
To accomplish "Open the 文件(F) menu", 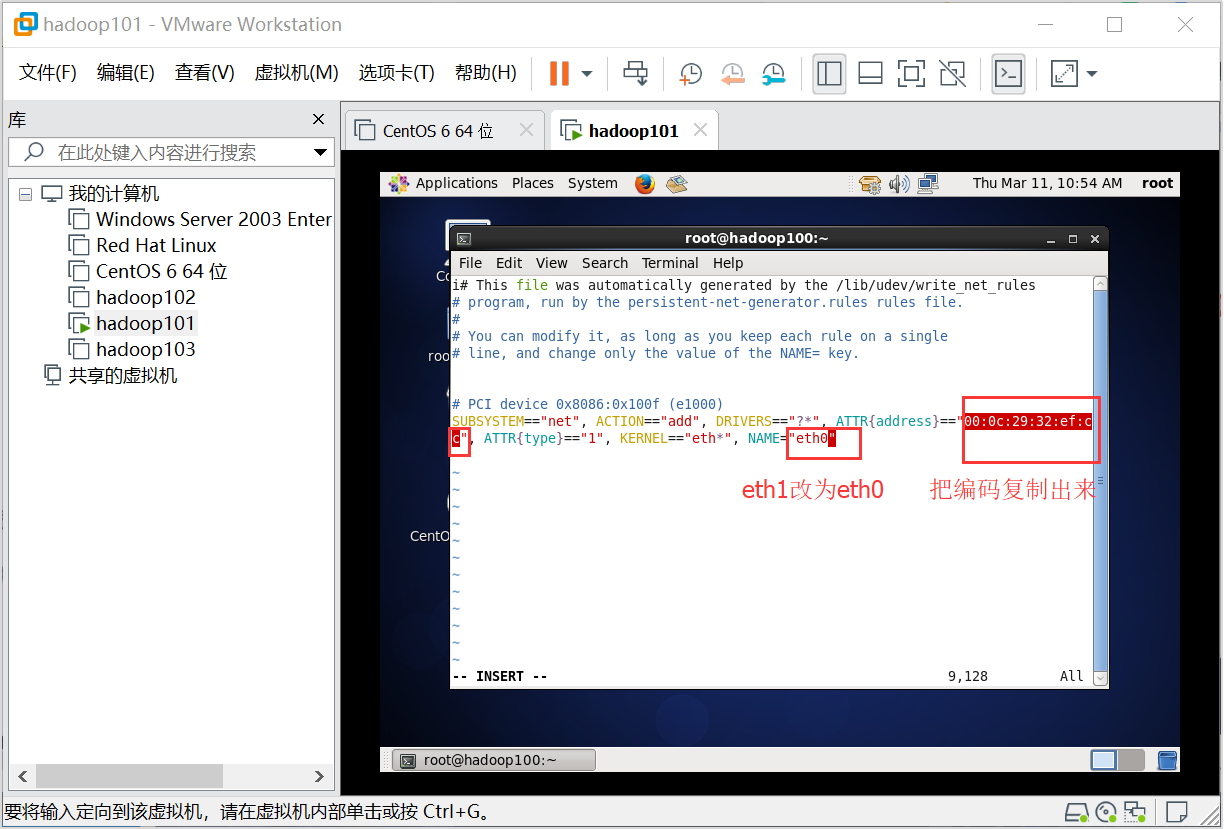I will coord(48,73).
